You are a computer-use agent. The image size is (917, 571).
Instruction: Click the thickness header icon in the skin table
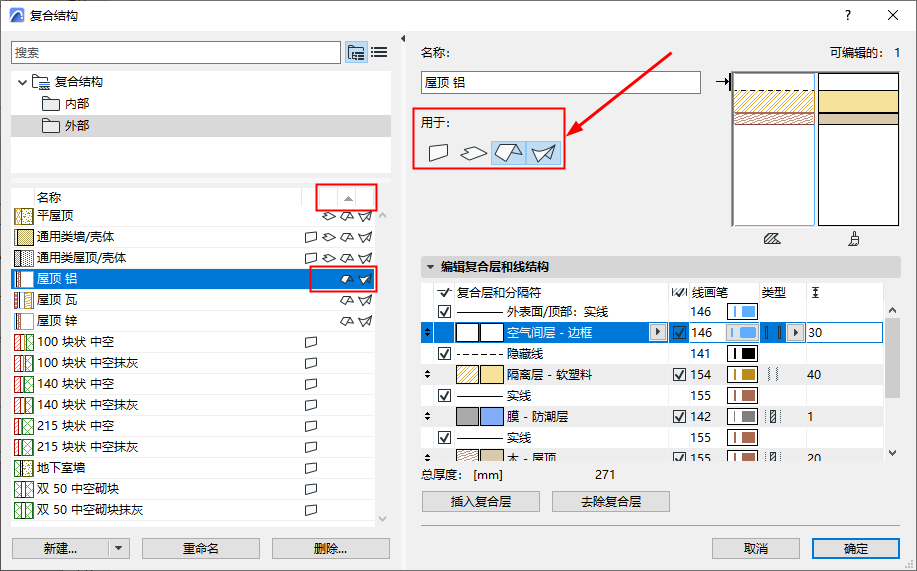(815, 292)
